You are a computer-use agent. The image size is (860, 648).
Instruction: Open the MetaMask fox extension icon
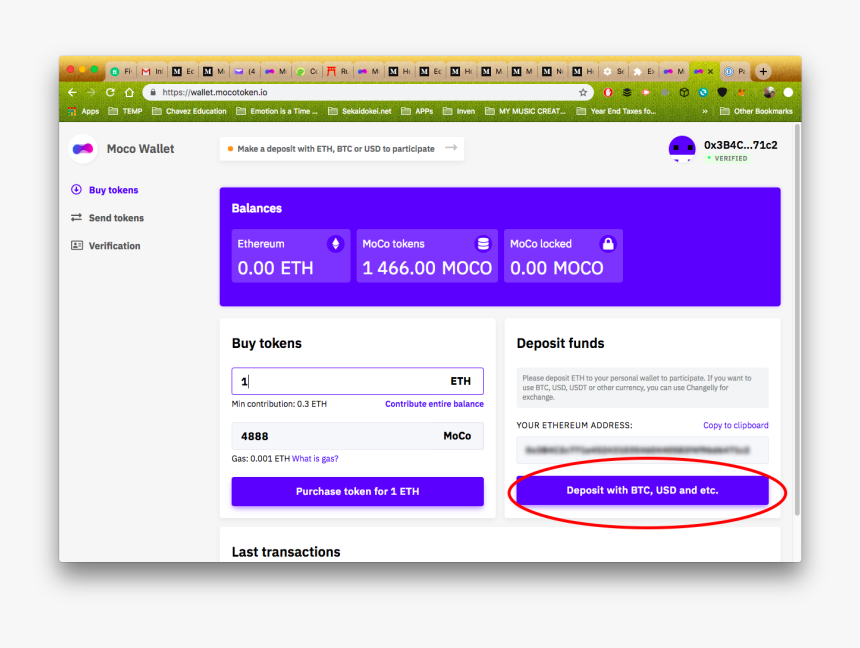point(742,92)
